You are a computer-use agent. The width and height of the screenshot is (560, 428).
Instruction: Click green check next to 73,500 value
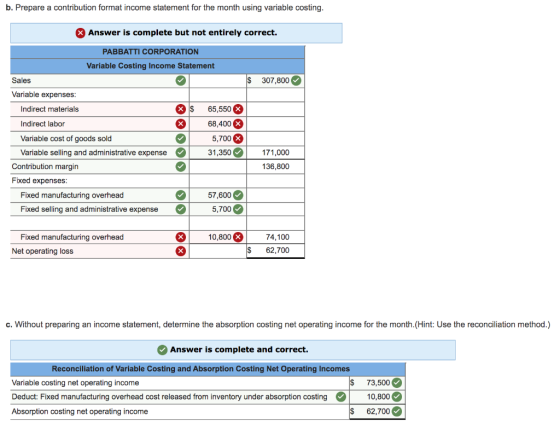click(x=396, y=383)
